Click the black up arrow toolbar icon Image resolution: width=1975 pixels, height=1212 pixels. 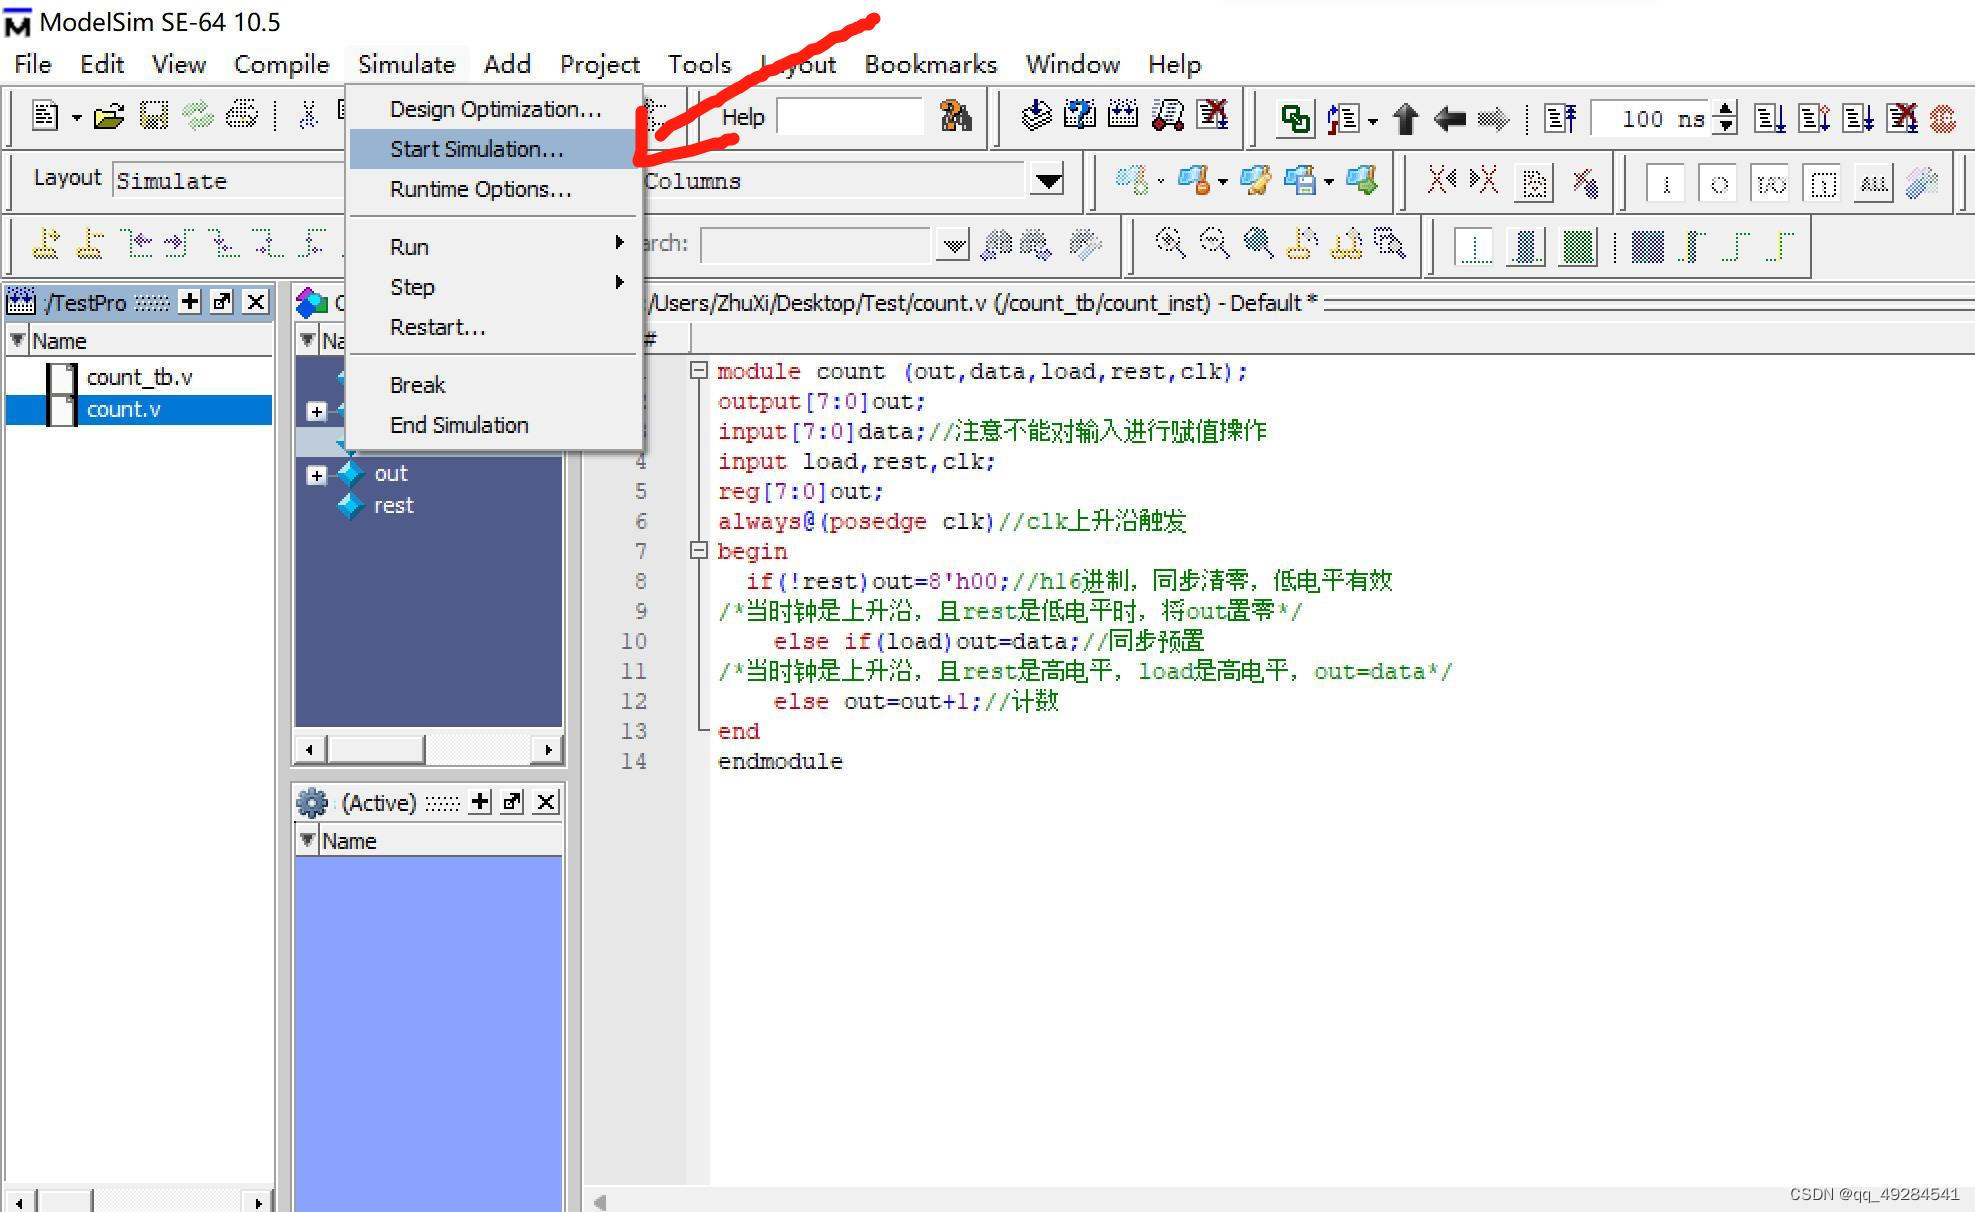click(x=1405, y=119)
